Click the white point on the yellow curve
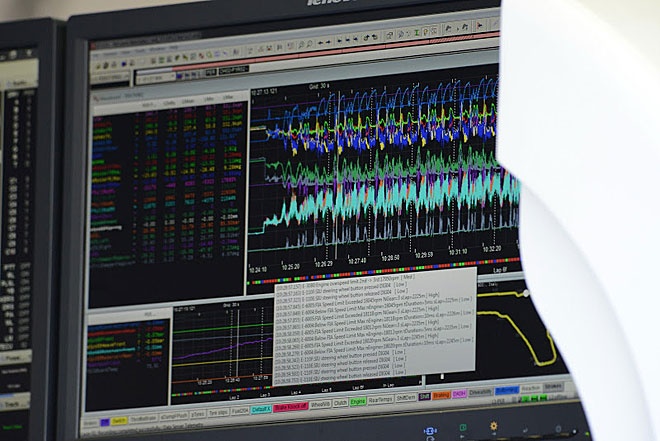This screenshot has height=441, width=660. pos(526,293)
